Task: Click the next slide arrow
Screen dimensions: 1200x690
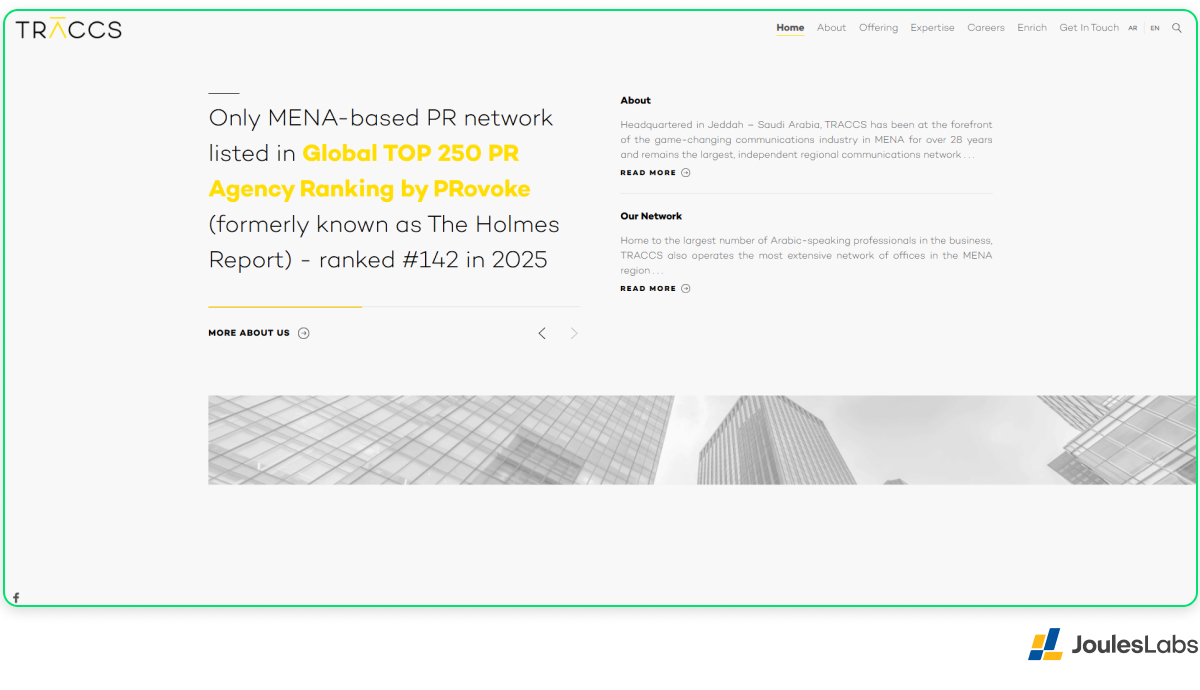Action: pyautogui.click(x=574, y=333)
